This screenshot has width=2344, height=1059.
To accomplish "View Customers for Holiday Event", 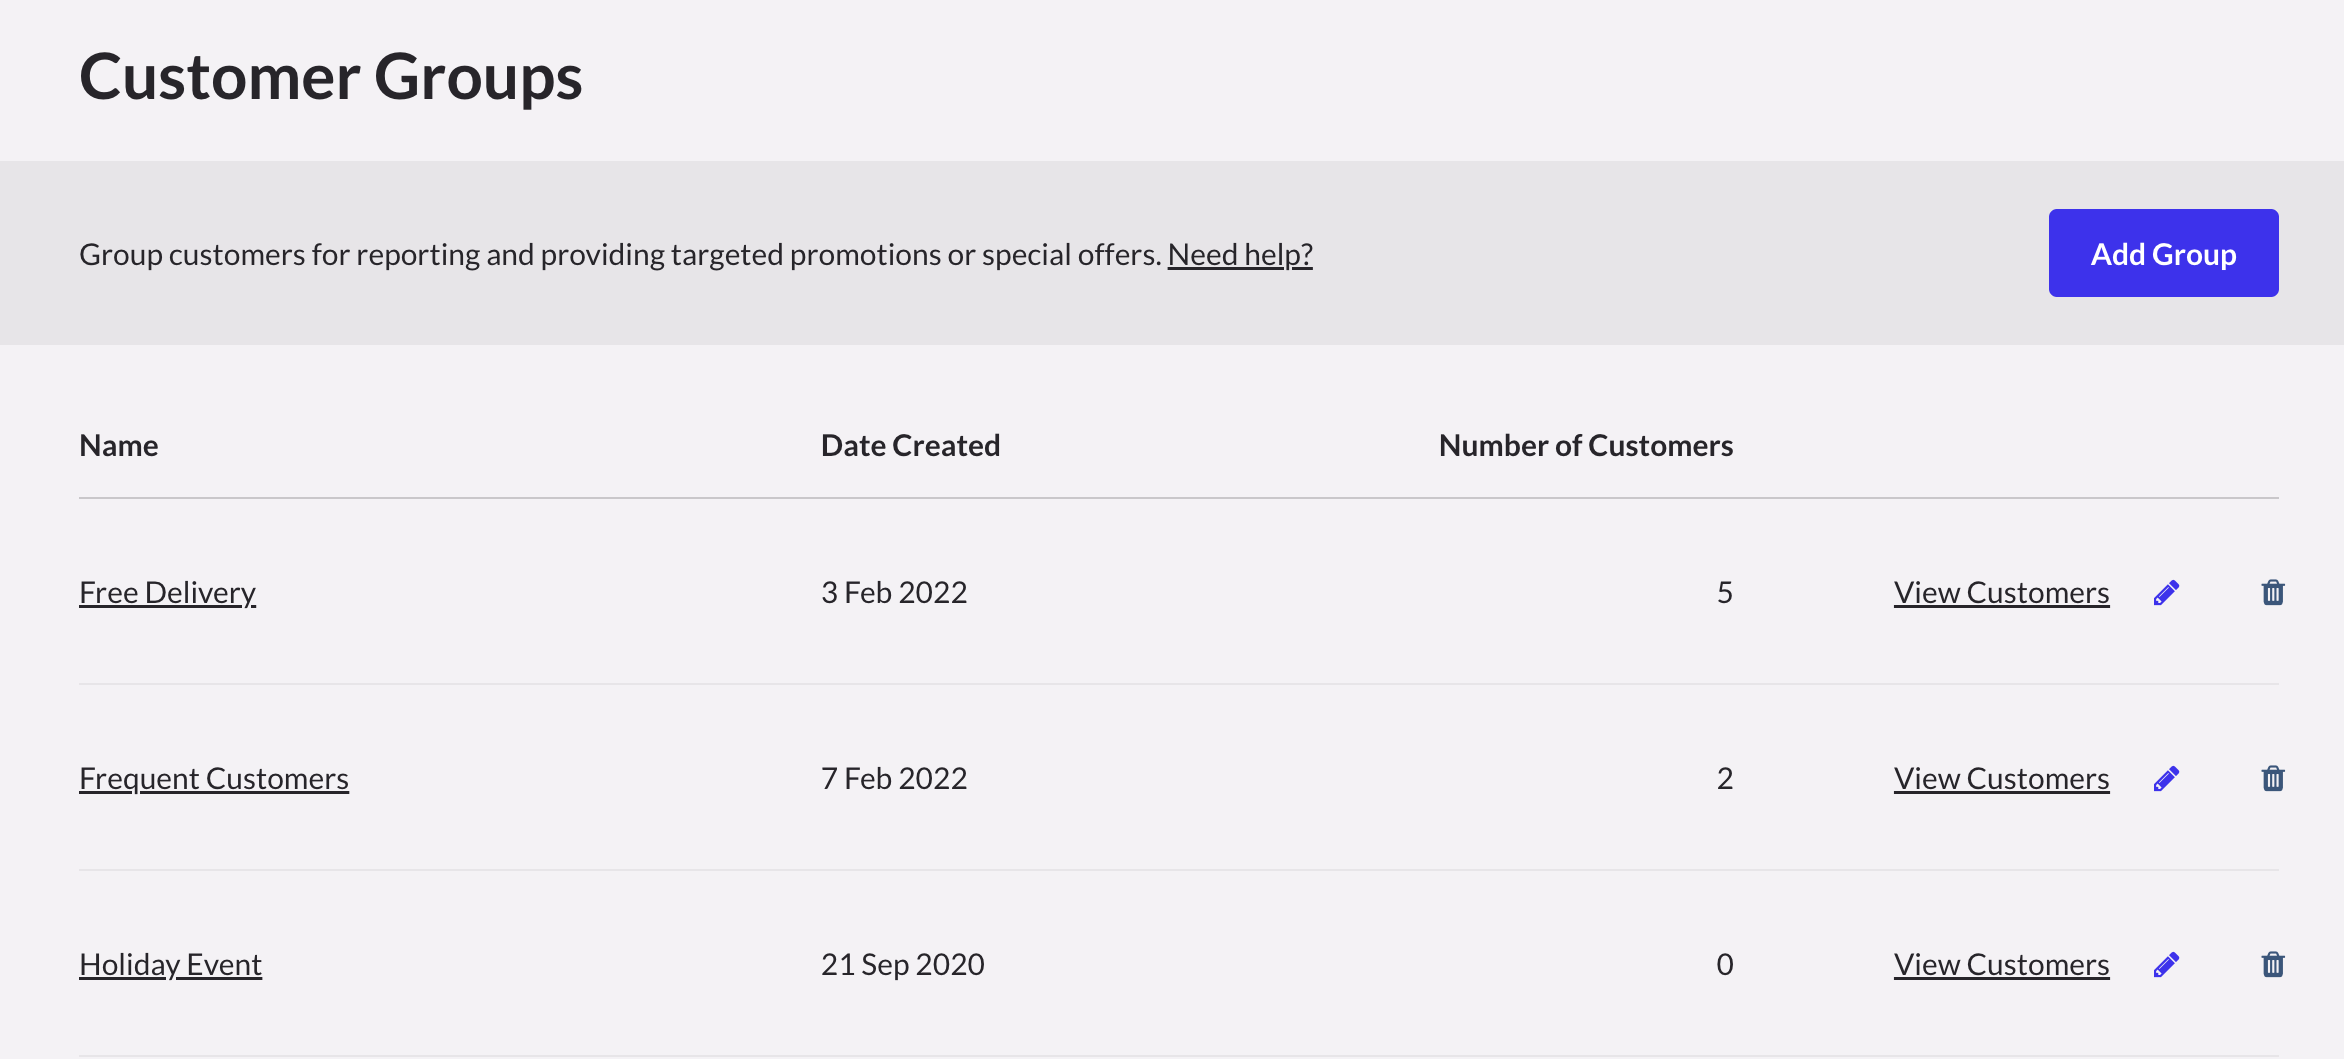I will pyautogui.click(x=2001, y=965).
